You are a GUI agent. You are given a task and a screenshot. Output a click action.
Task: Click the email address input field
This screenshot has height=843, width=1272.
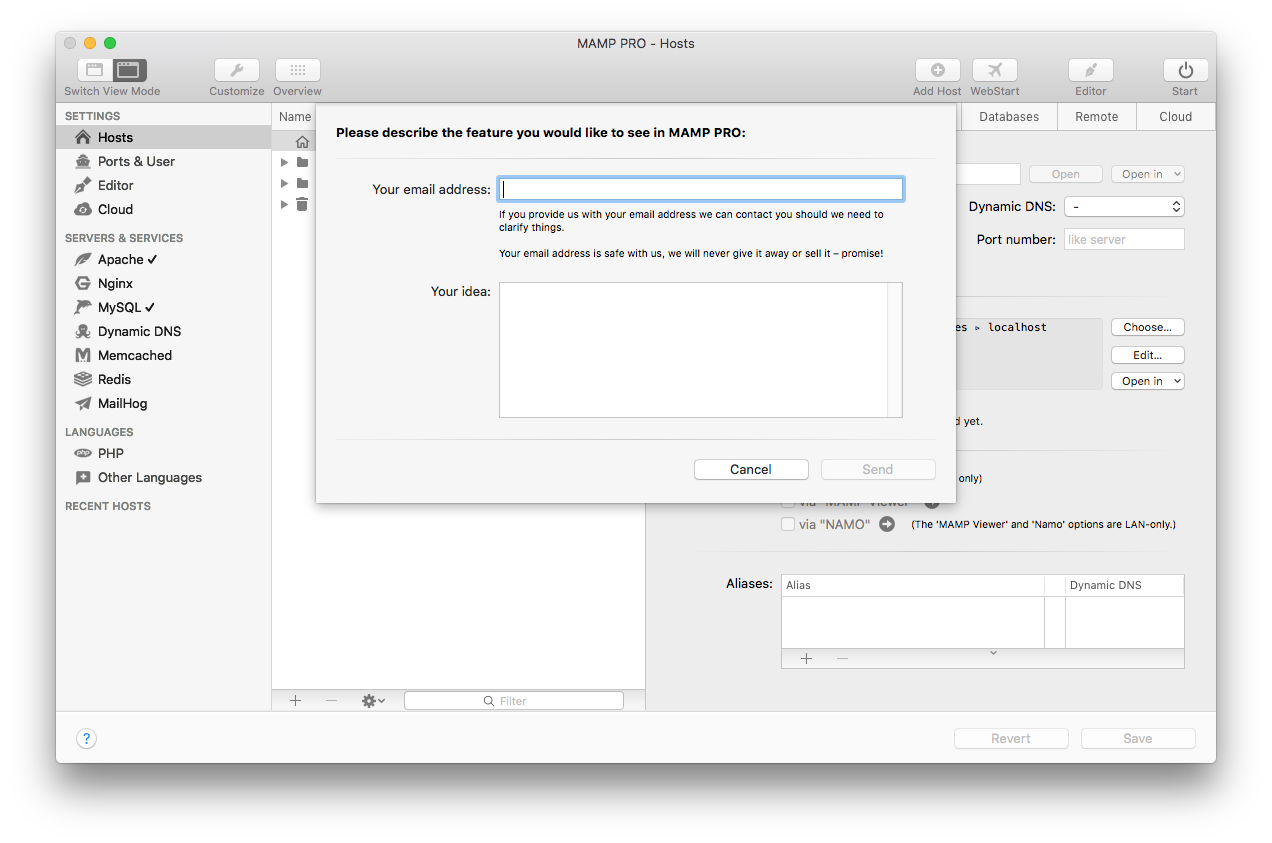700,188
